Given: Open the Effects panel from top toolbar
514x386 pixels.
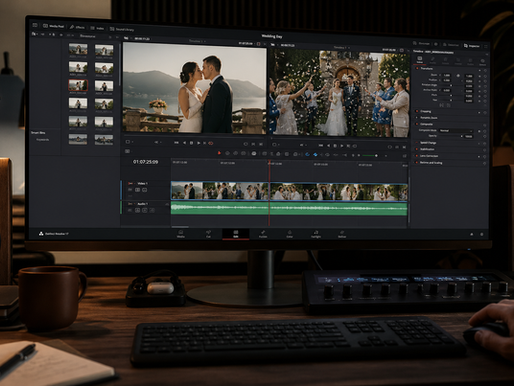Looking at the screenshot, I should coord(77,27).
